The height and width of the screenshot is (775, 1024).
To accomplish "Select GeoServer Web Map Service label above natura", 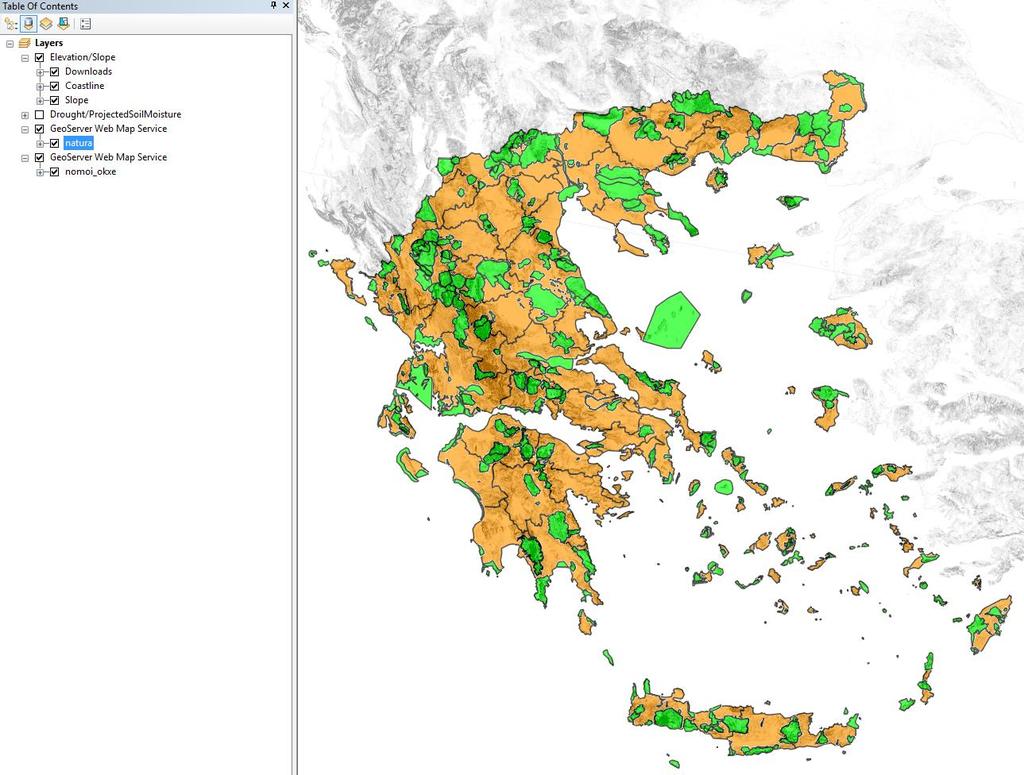I will tap(108, 129).
